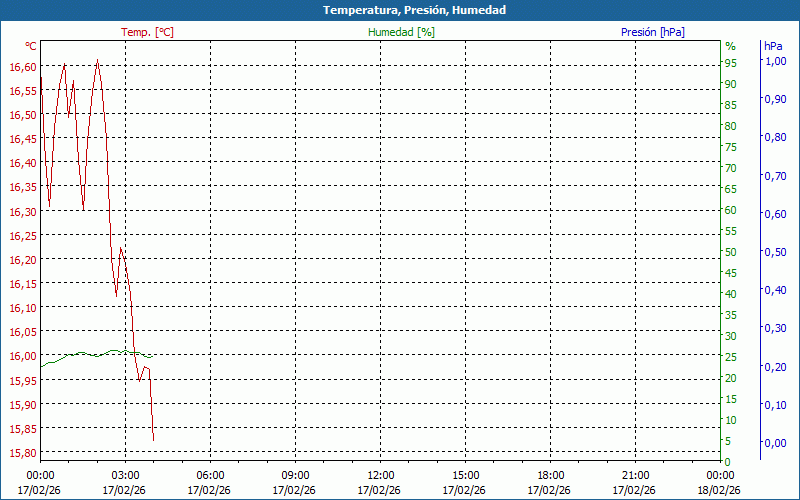Viewport: 800px width, 500px height.
Task: Click the 95 value on humidity axis
Action: (x=731, y=63)
